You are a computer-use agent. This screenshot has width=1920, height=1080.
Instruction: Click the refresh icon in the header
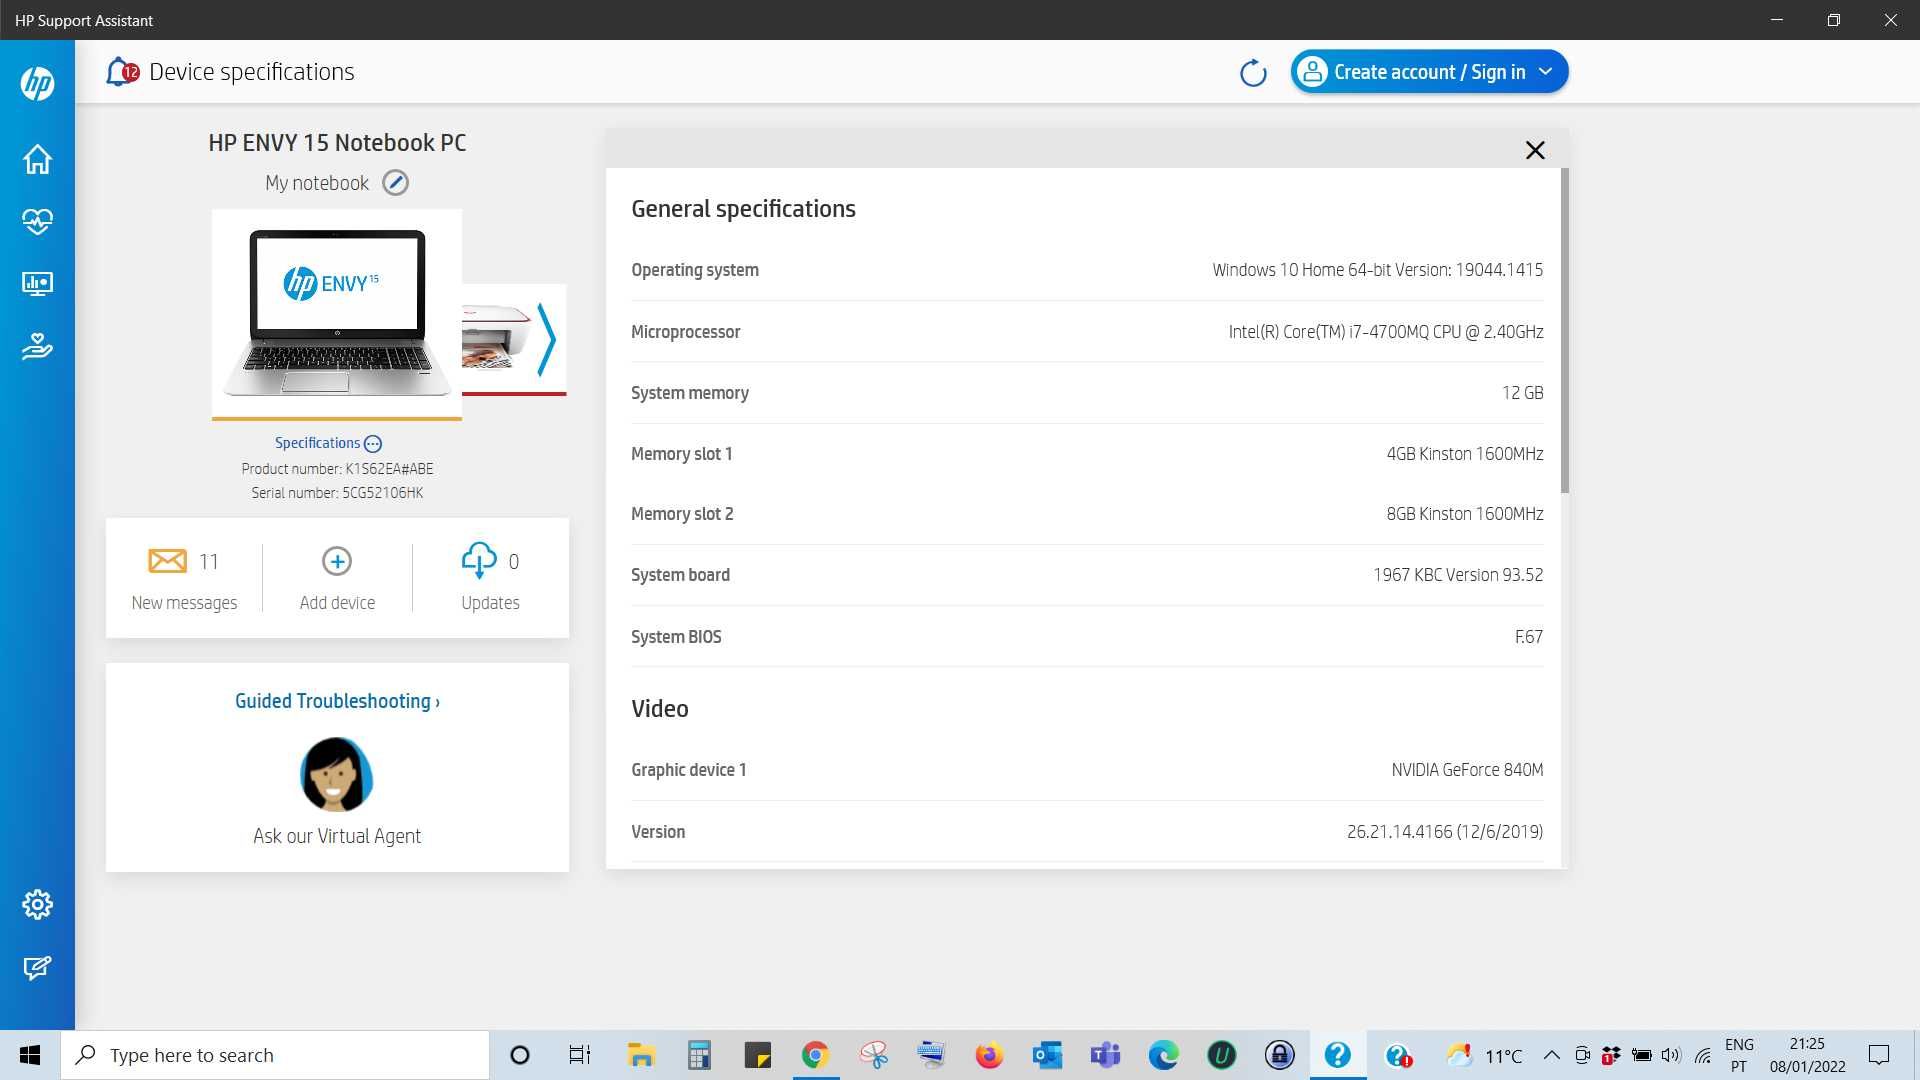[1253, 72]
